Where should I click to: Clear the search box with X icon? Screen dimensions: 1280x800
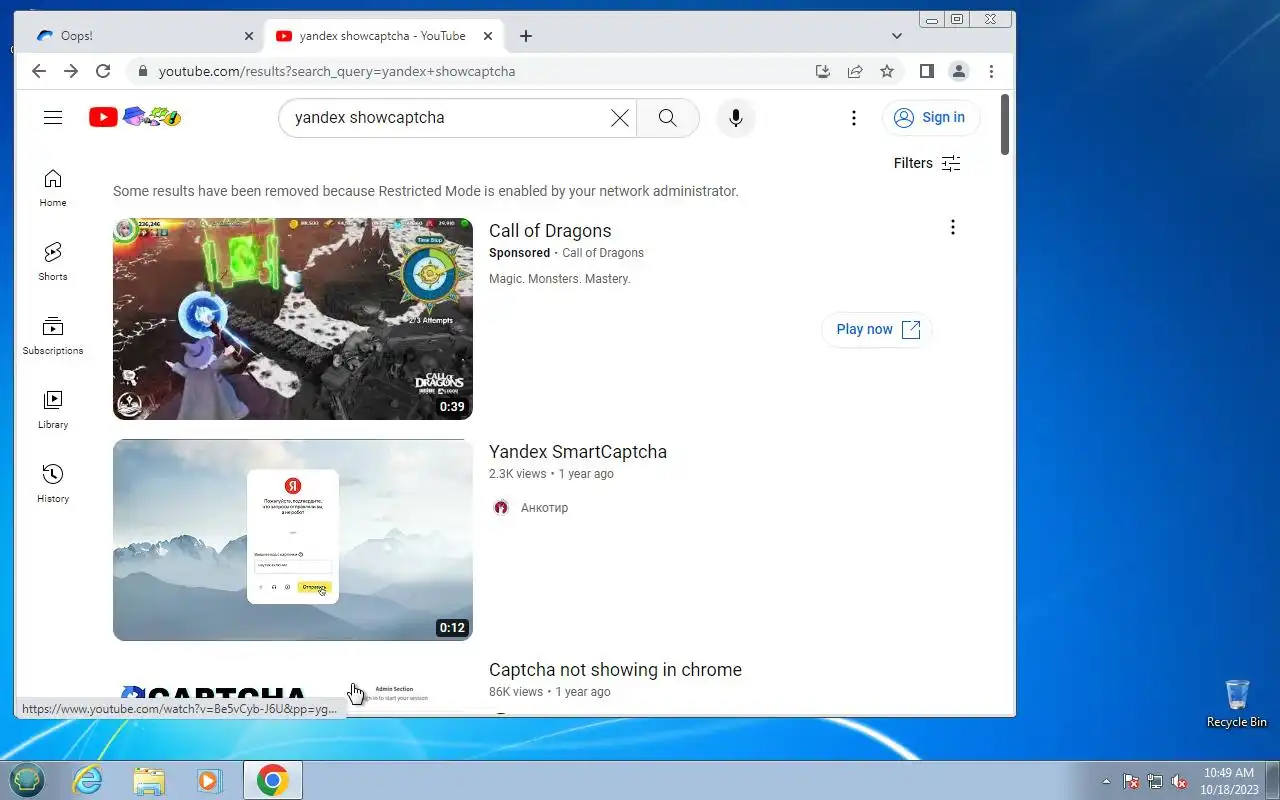[620, 118]
